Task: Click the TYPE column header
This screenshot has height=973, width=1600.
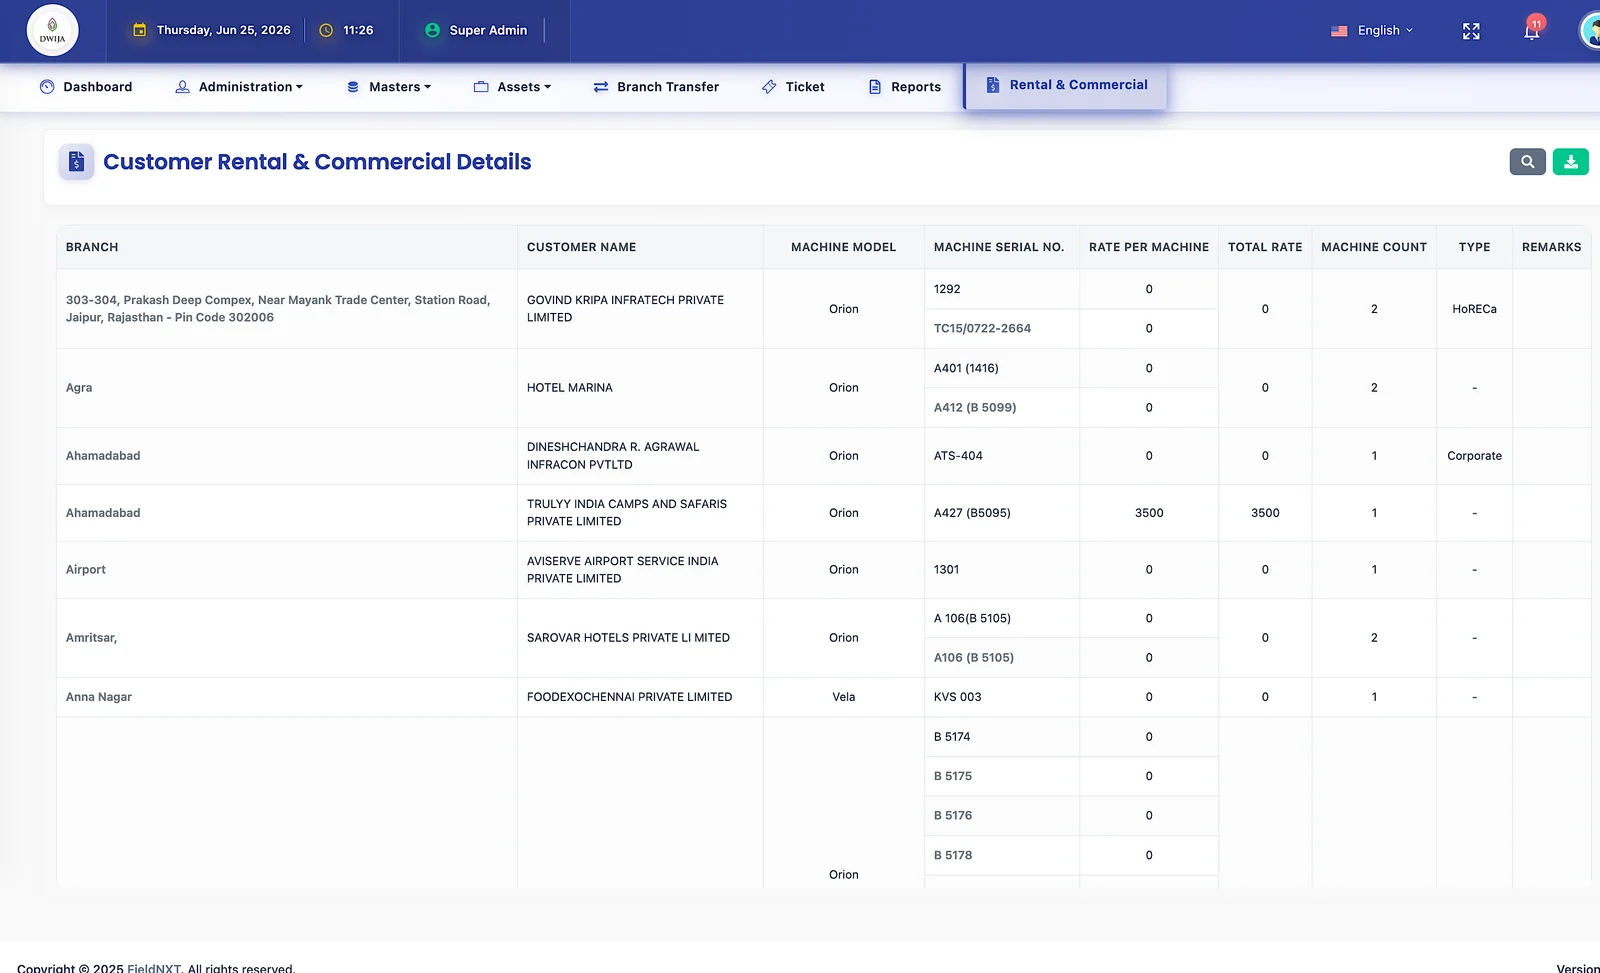Action: click(x=1474, y=247)
